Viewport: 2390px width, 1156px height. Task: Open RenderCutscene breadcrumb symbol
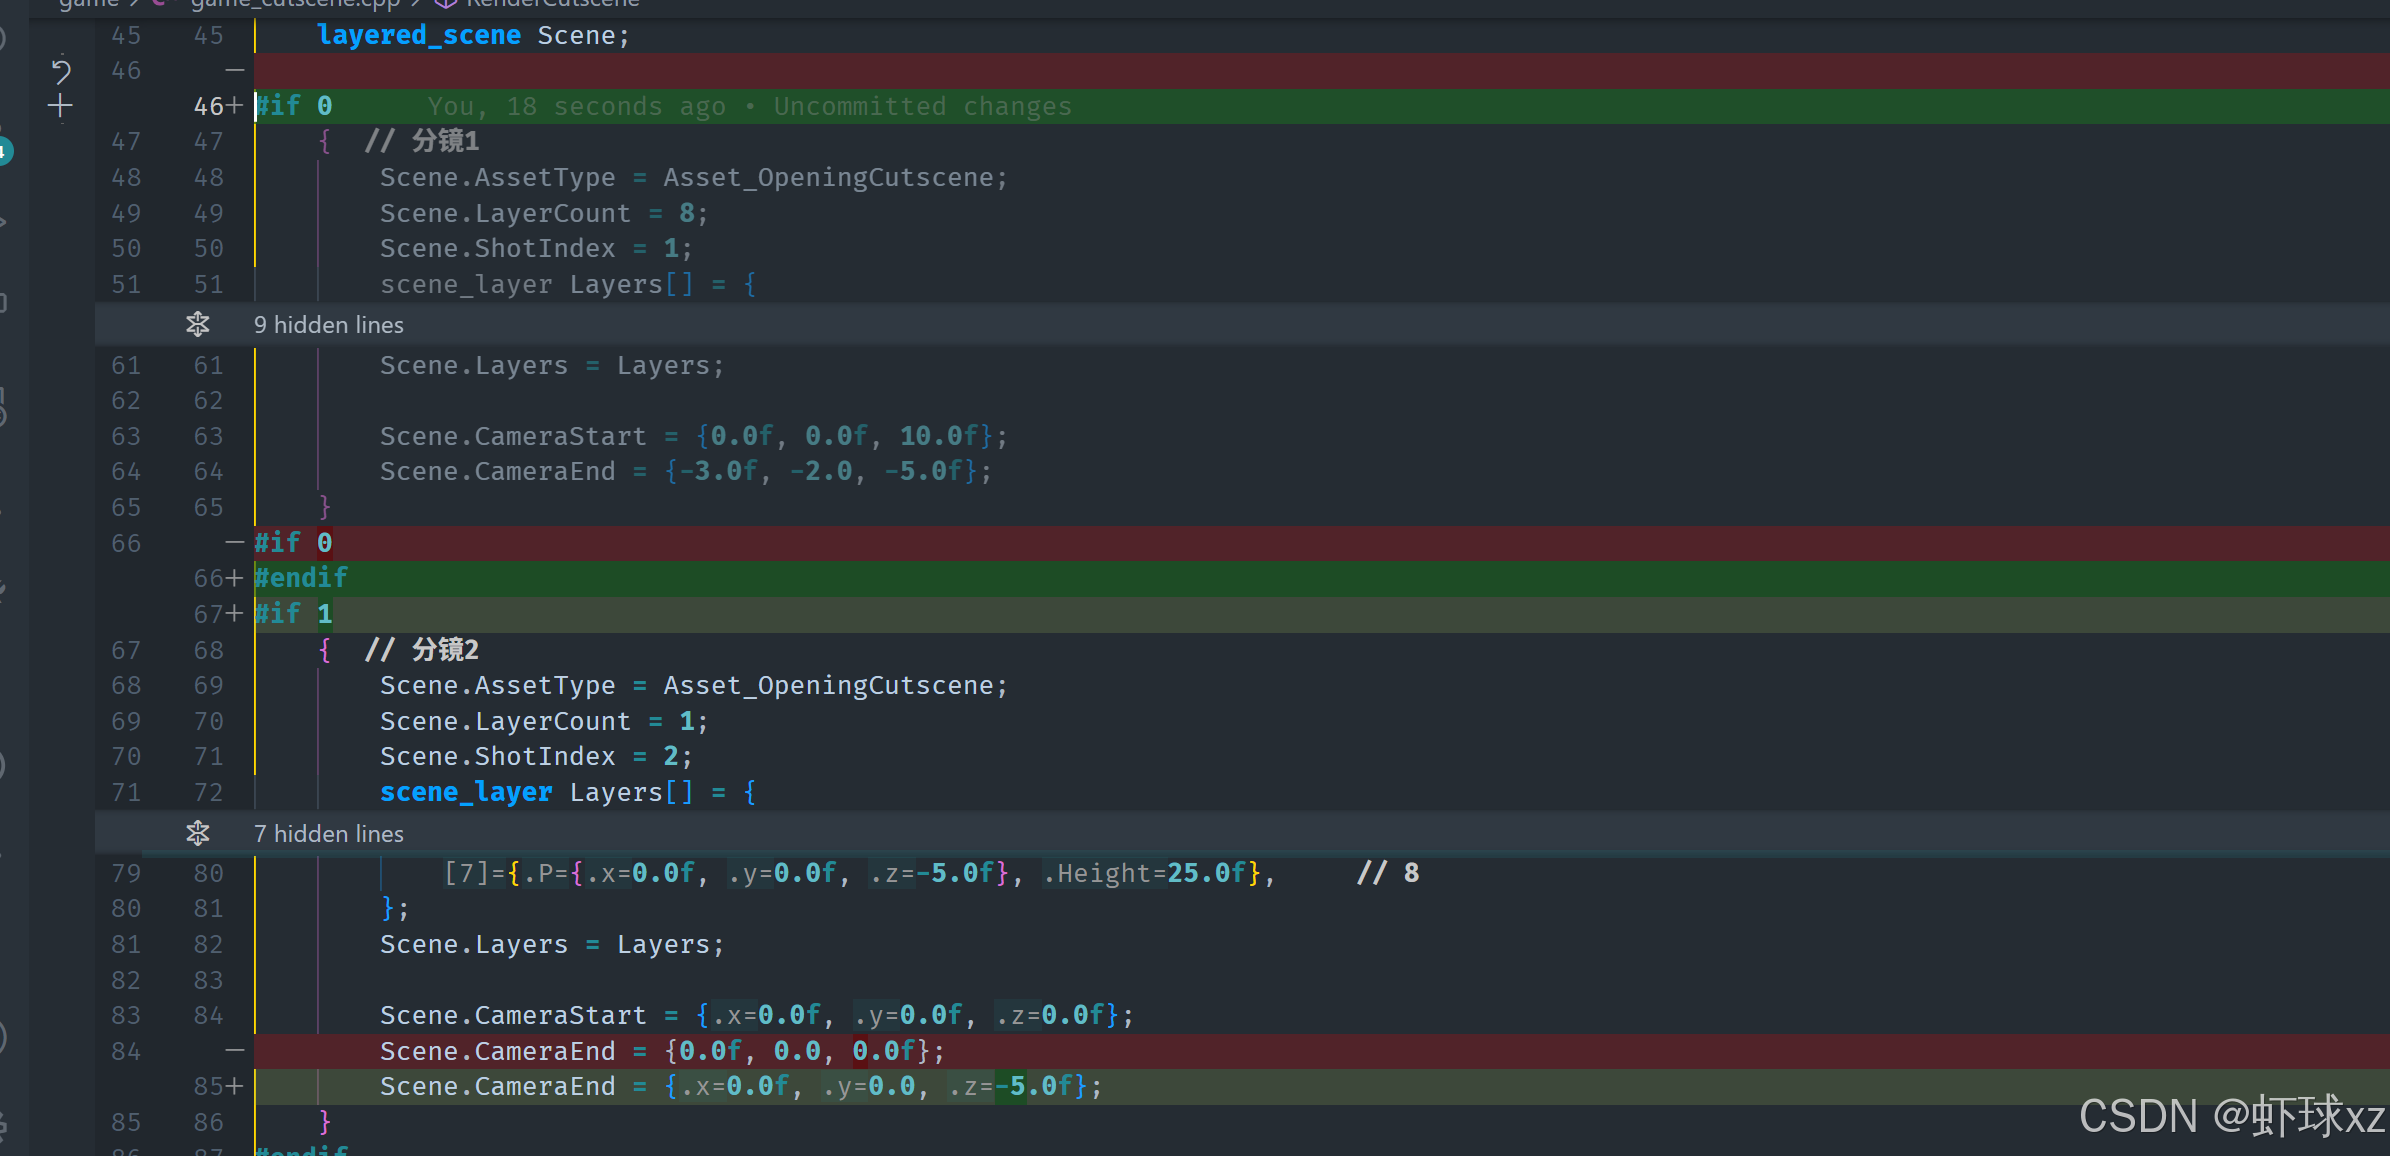coord(552,3)
